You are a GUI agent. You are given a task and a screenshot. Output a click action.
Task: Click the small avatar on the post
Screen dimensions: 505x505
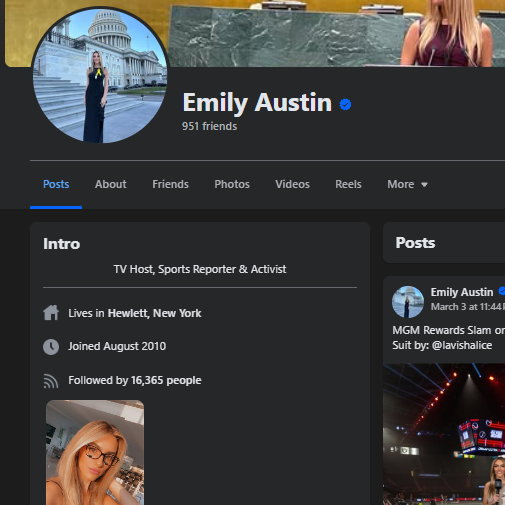click(x=408, y=302)
